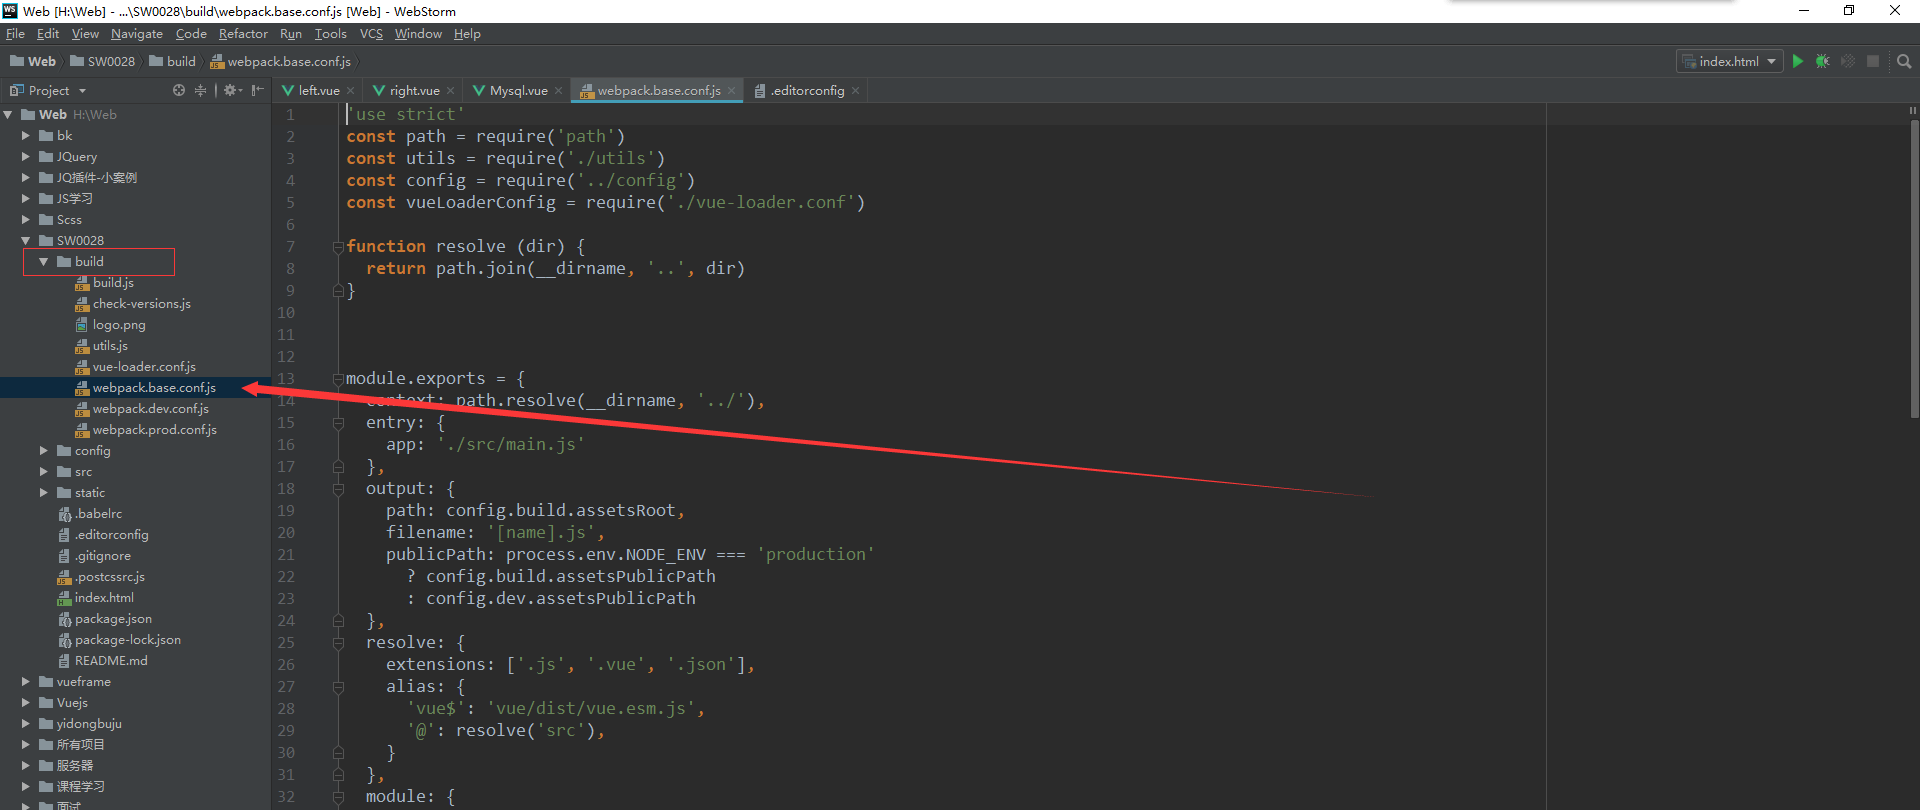Viewport: 1920px width, 810px height.
Task: Expand the bk folder
Action: [26, 136]
